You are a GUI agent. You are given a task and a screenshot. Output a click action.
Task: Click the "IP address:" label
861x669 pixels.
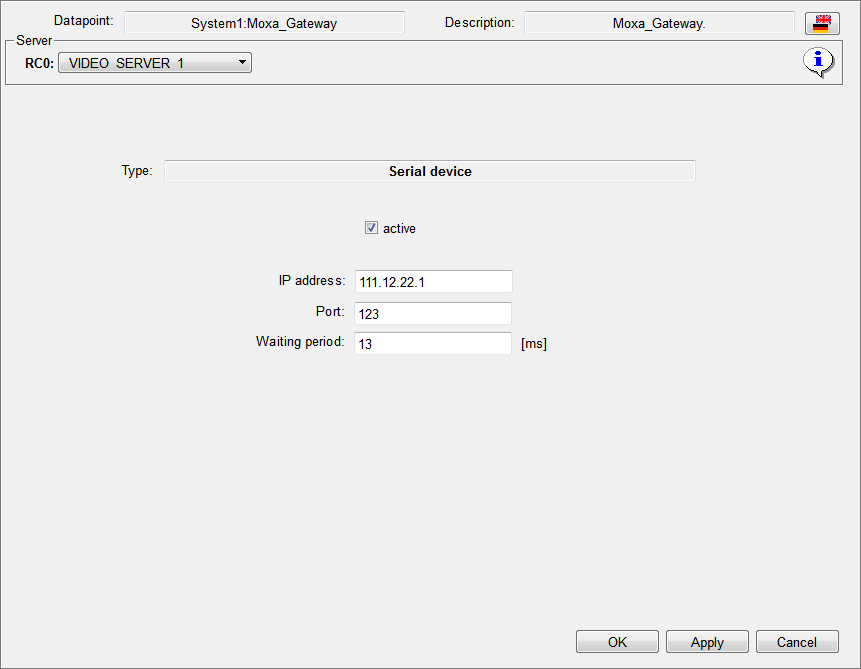tap(311, 281)
